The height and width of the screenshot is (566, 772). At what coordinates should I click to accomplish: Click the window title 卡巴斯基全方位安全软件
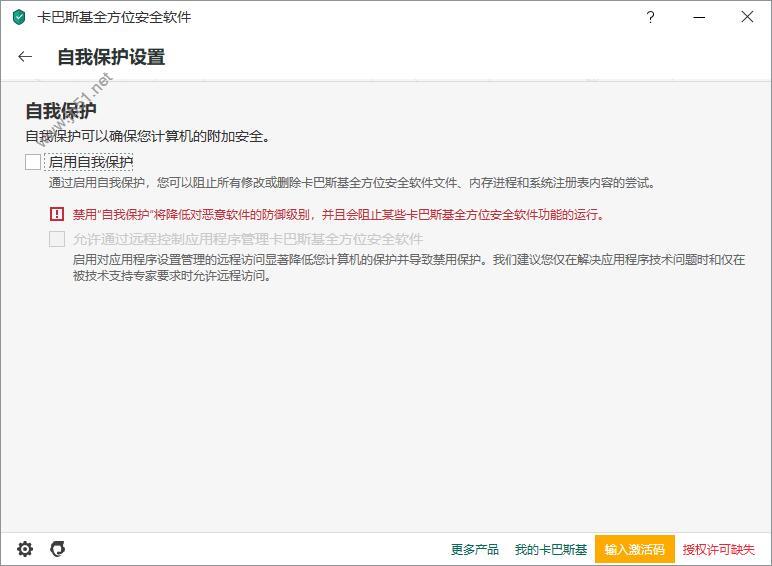point(114,17)
